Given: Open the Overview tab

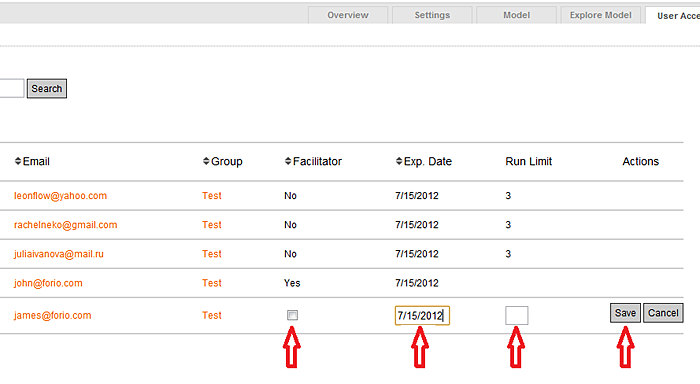Looking at the screenshot, I should click(348, 15).
